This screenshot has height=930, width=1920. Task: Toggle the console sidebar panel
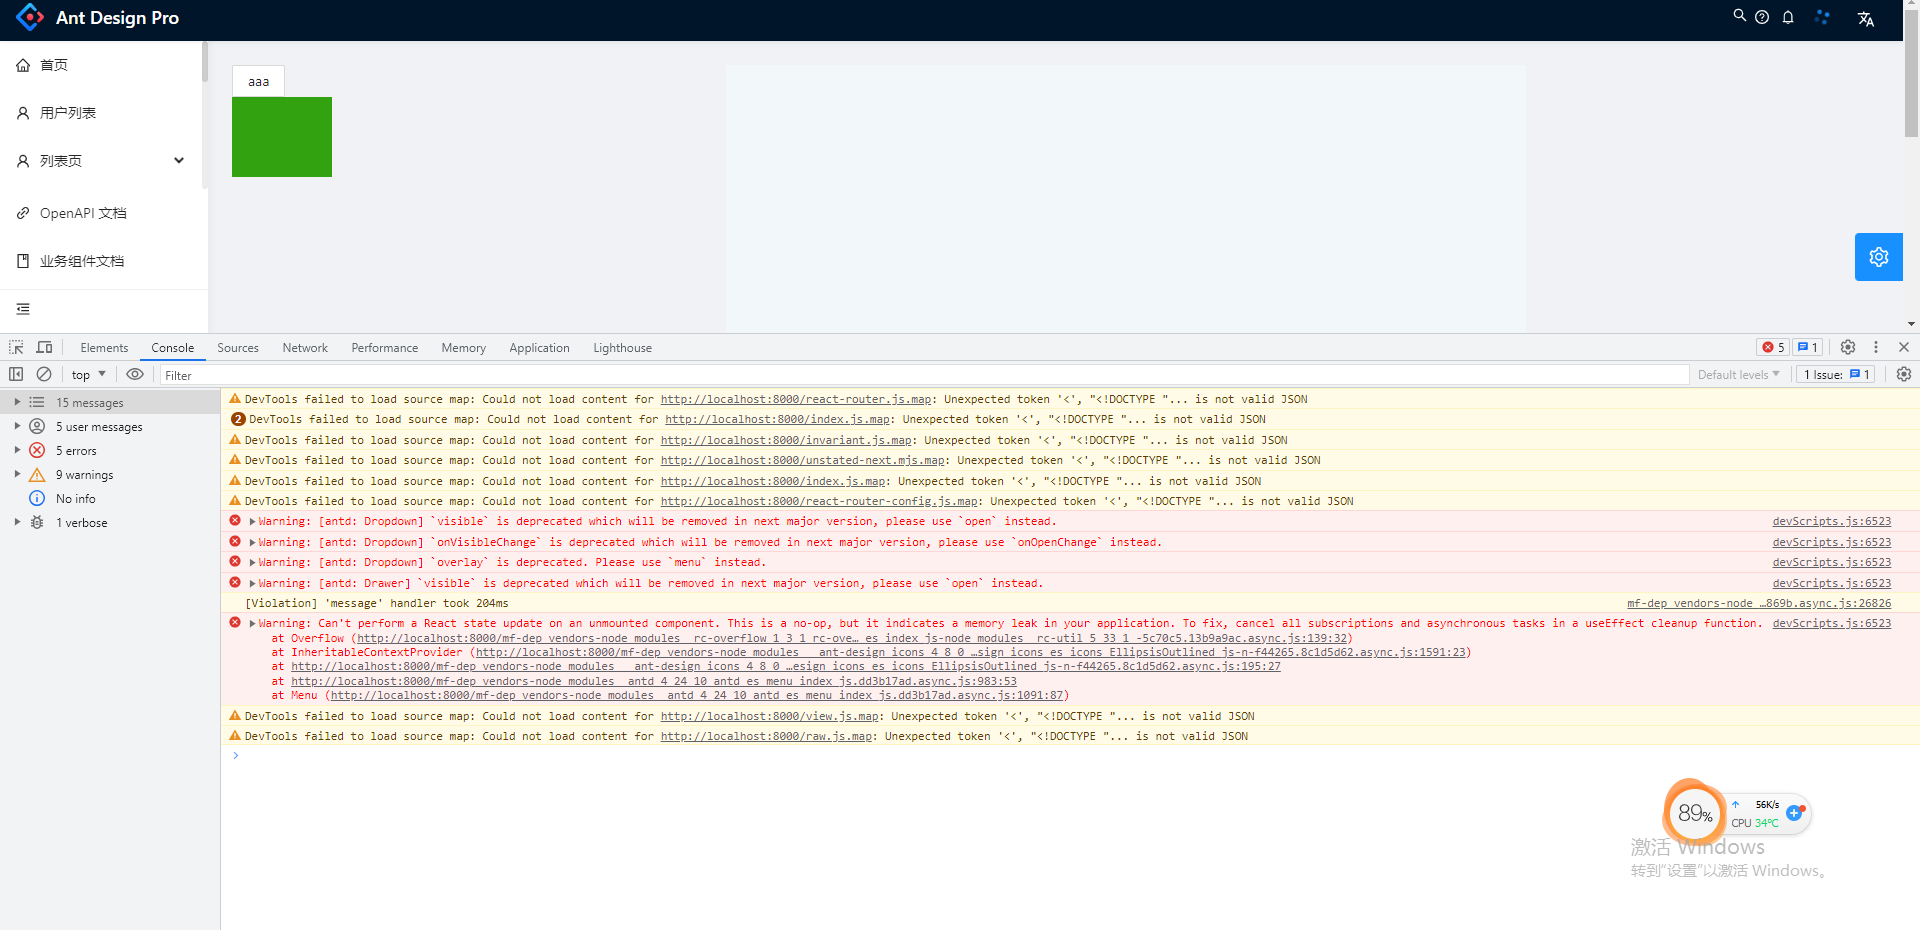point(15,374)
